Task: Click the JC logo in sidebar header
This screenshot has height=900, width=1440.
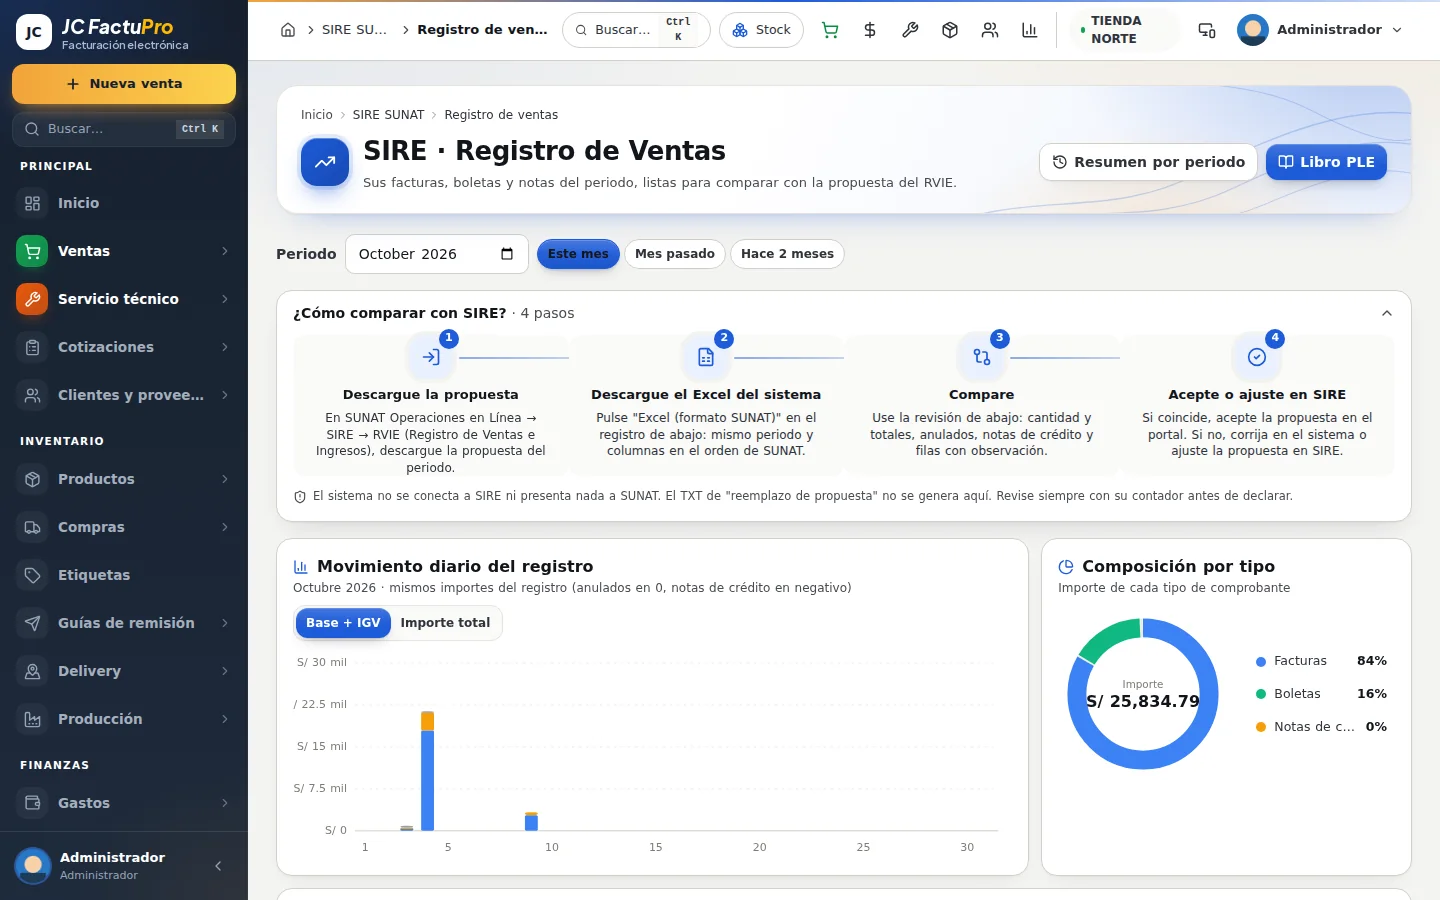Action: click(34, 32)
